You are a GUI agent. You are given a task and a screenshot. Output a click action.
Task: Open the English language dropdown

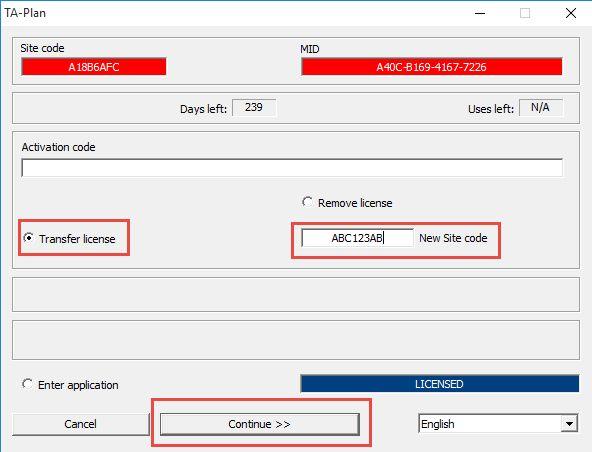tap(498, 424)
